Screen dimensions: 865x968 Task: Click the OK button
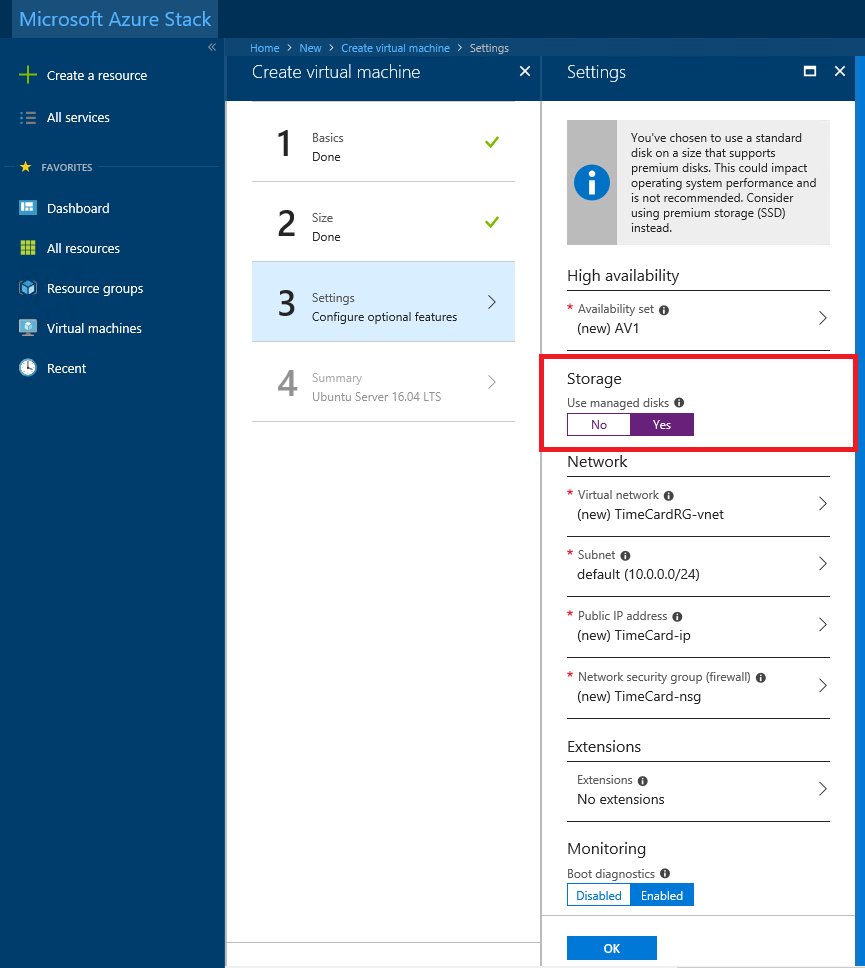click(x=611, y=947)
